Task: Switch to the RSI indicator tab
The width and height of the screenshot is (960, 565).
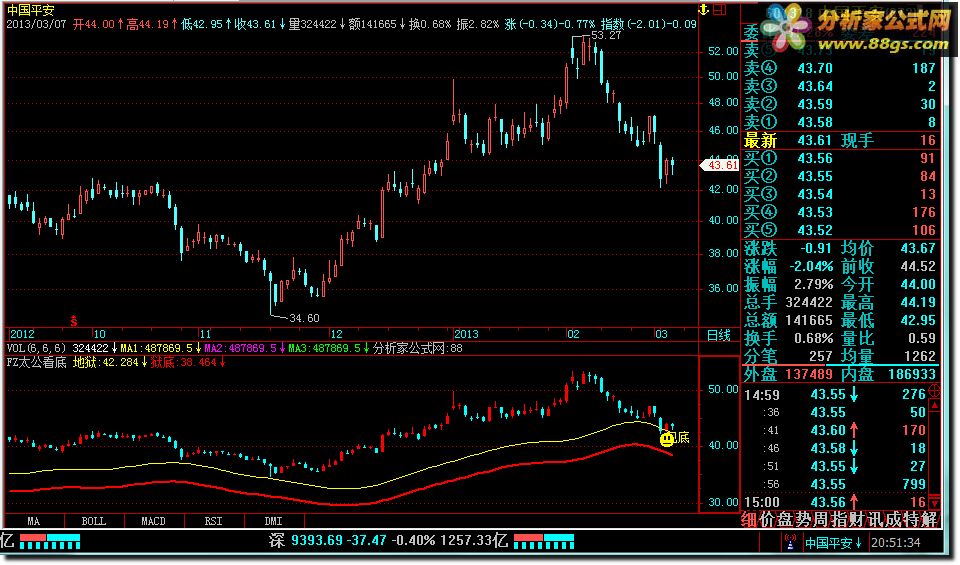Action: pos(214,522)
